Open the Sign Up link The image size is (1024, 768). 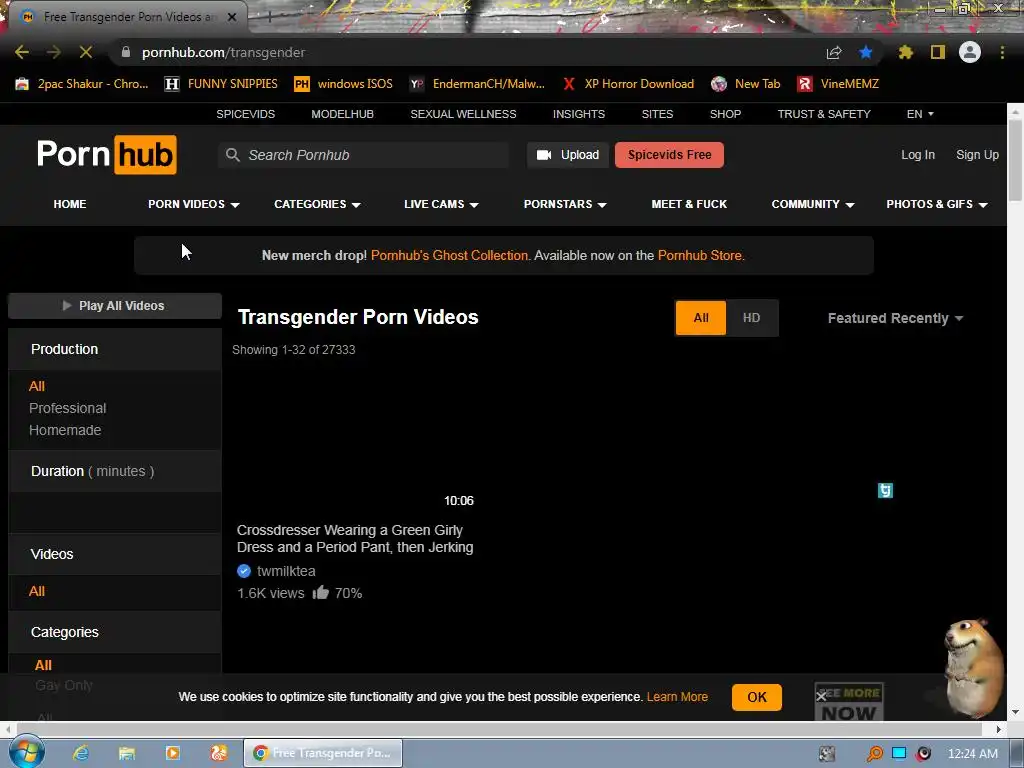977,155
